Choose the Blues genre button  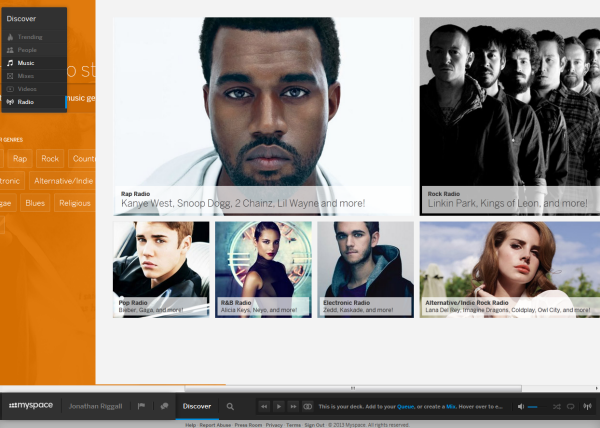click(35, 203)
